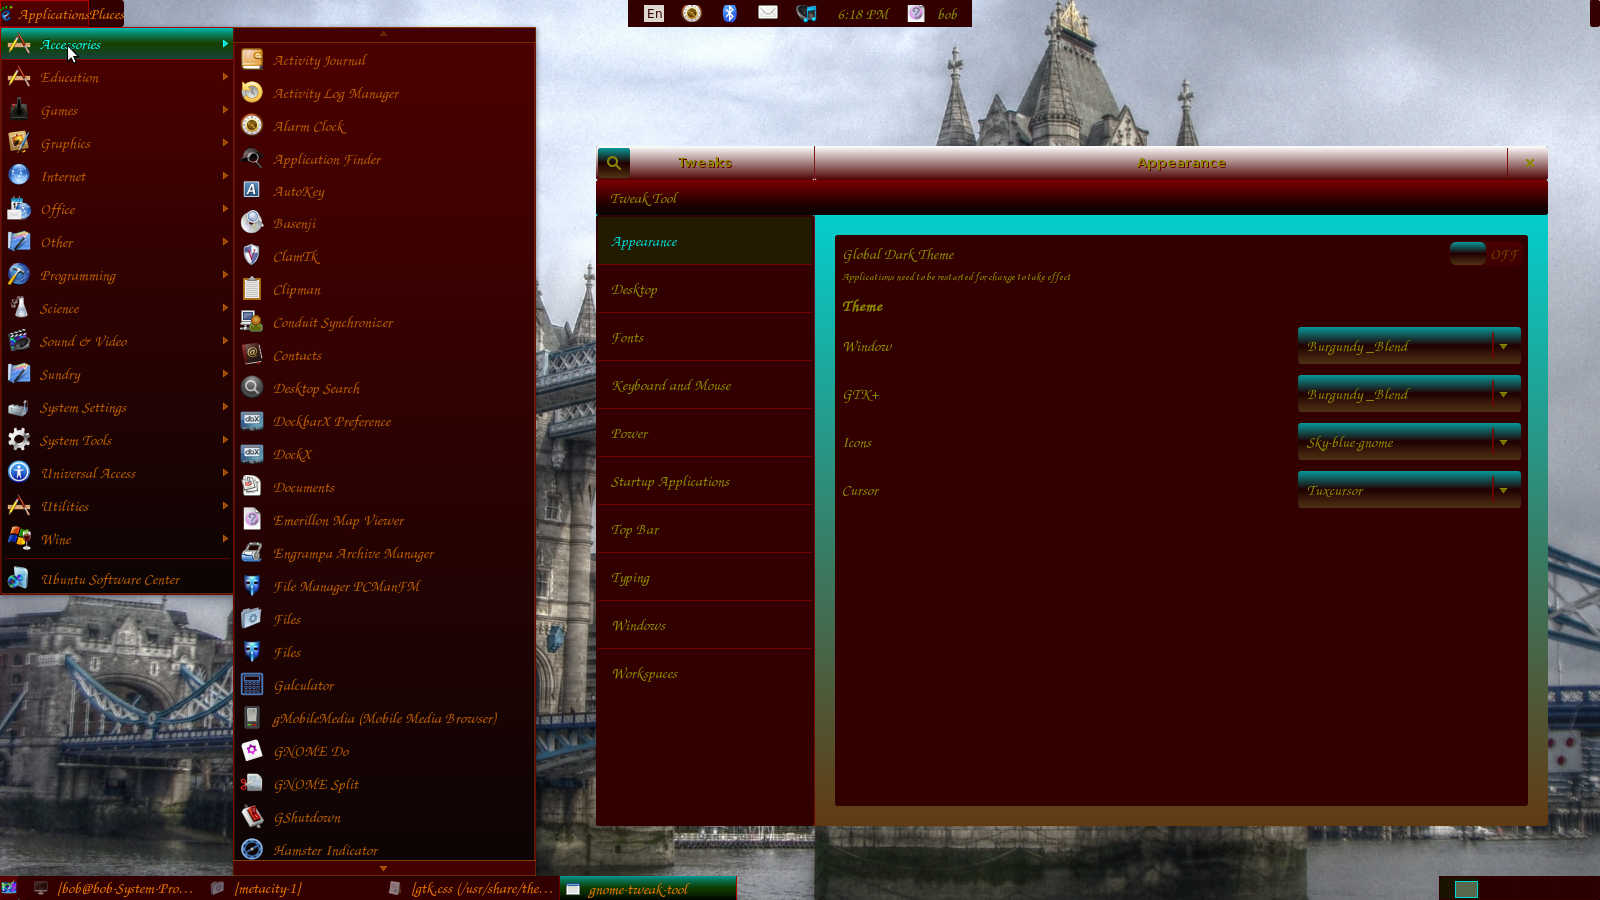Open the Places menu in top panel
Viewport: 1600px width, 900px height.
click(x=105, y=14)
